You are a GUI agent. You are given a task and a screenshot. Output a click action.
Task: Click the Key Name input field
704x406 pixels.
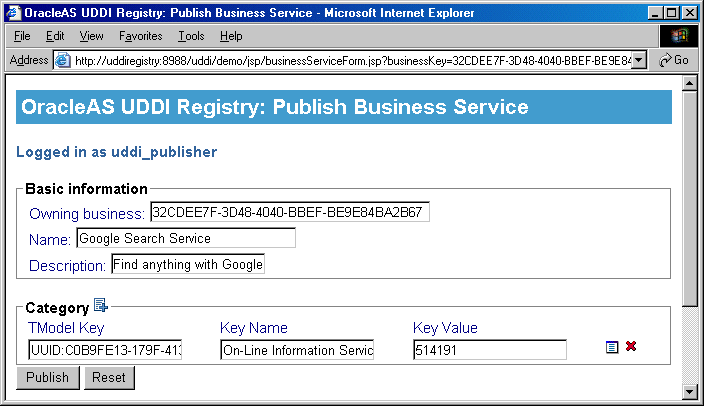pyautogui.click(x=297, y=349)
